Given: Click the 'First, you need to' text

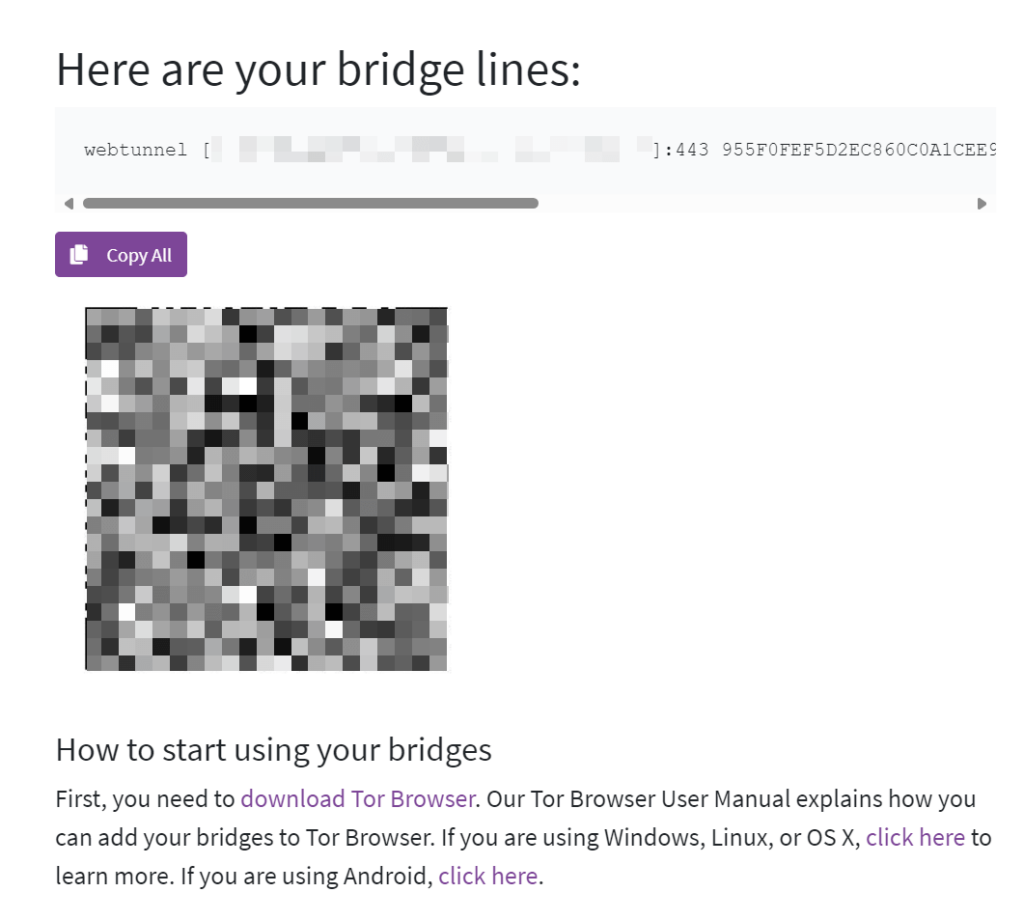Looking at the screenshot, I should (x=145, y=799).
